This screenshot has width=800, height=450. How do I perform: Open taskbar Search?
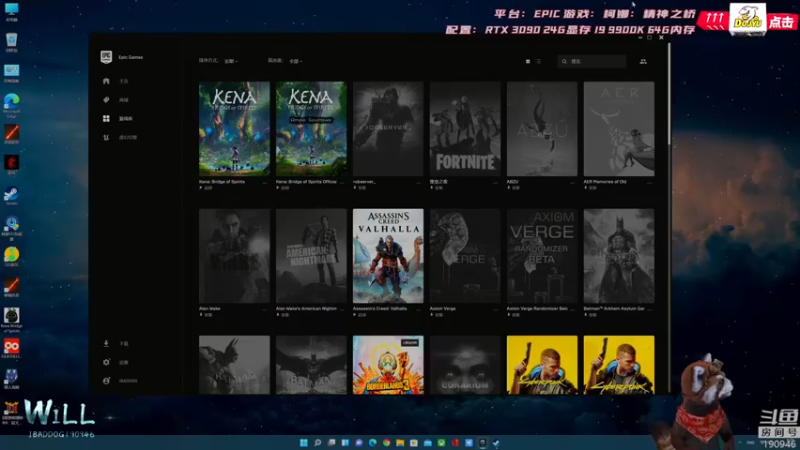(x=317, y=442)
